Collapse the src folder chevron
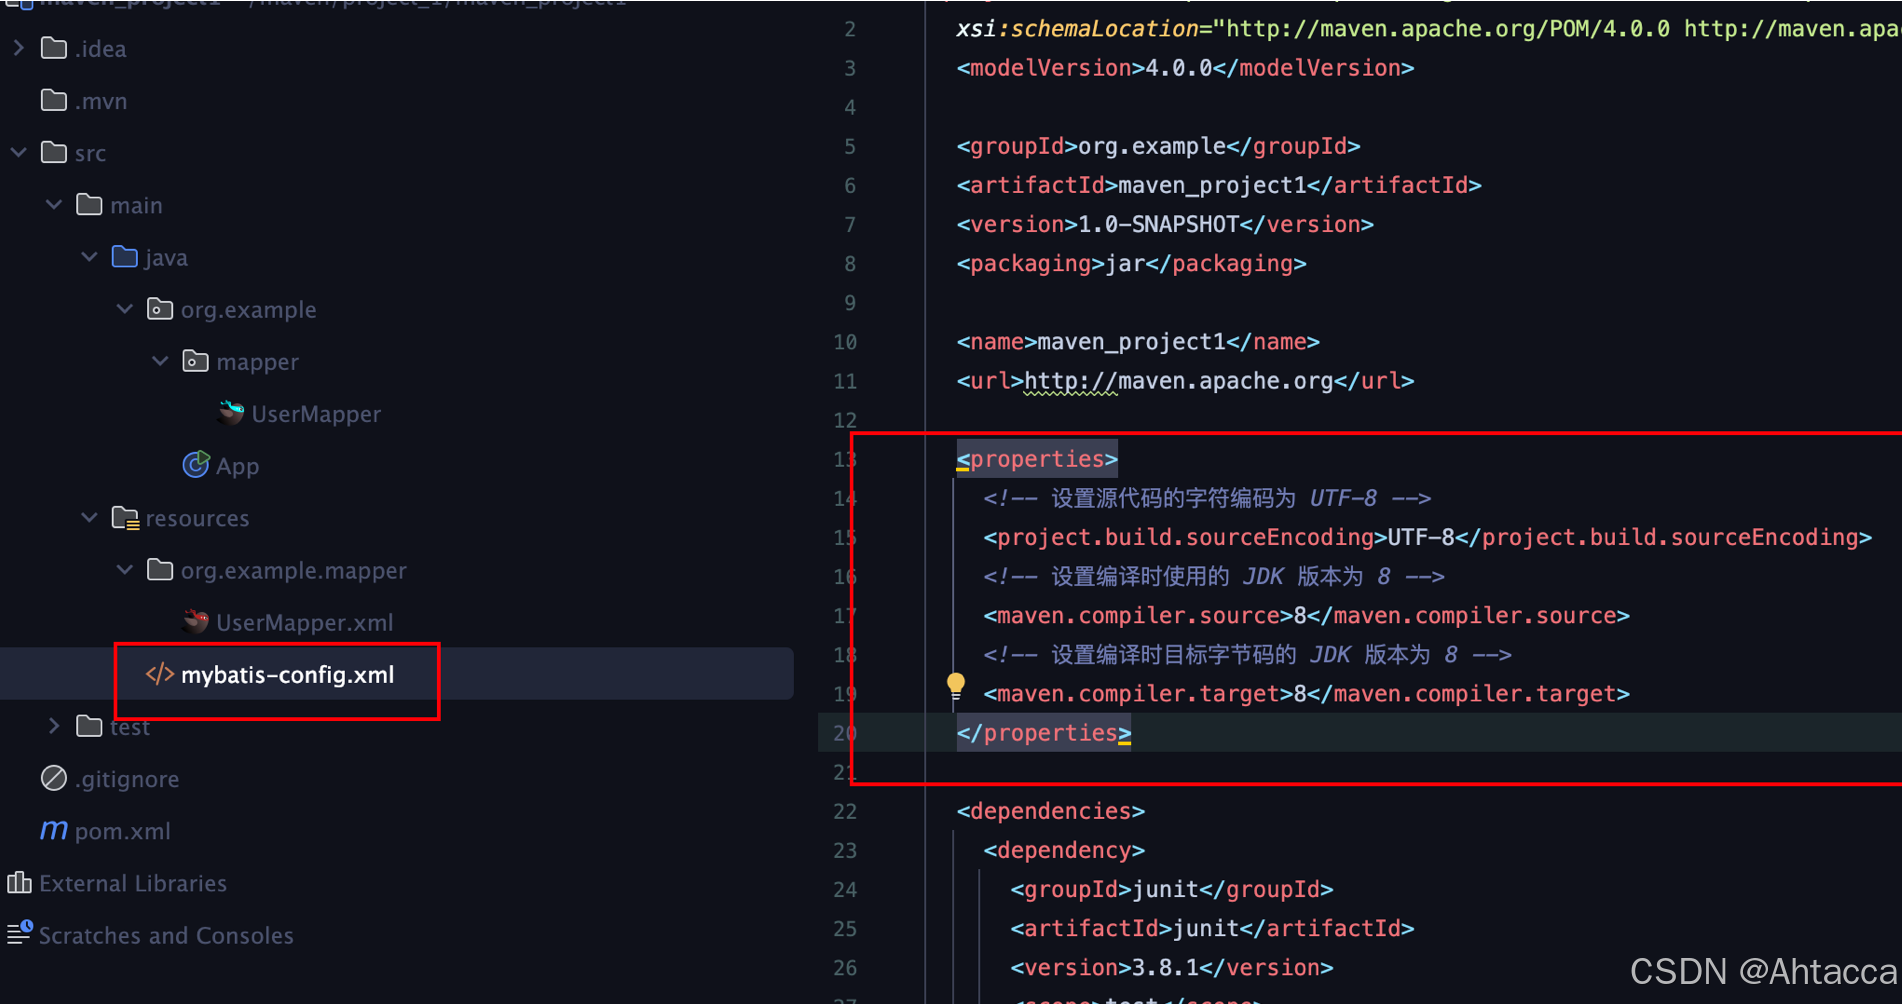The width and height of the screenshot is (1902, 1004). pyautogui.click(x=18, y=152)
